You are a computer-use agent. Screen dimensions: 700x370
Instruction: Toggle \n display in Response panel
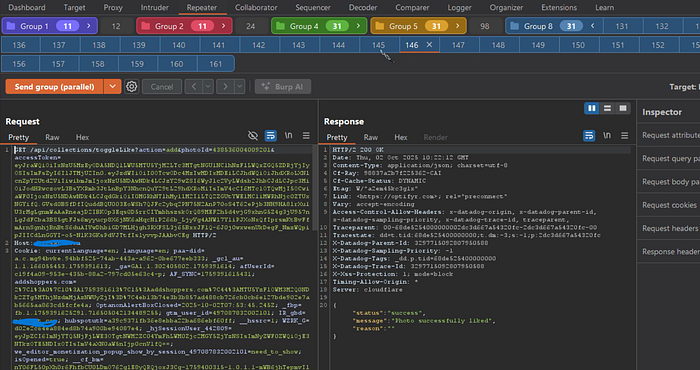pyautogui.click(x=607, y=136)
